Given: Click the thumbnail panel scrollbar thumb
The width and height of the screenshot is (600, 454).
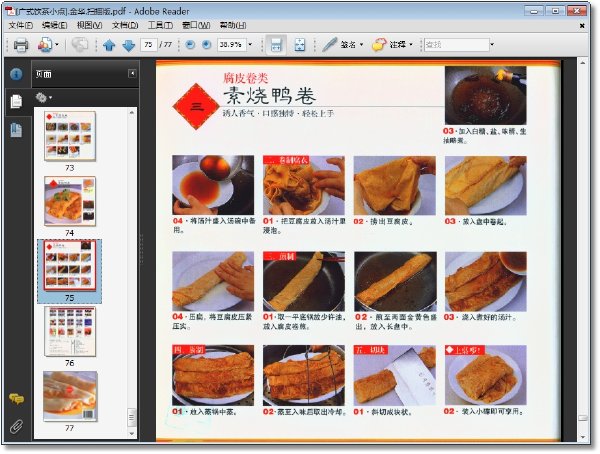Looking at the screenshot, I should pos(131,418).
